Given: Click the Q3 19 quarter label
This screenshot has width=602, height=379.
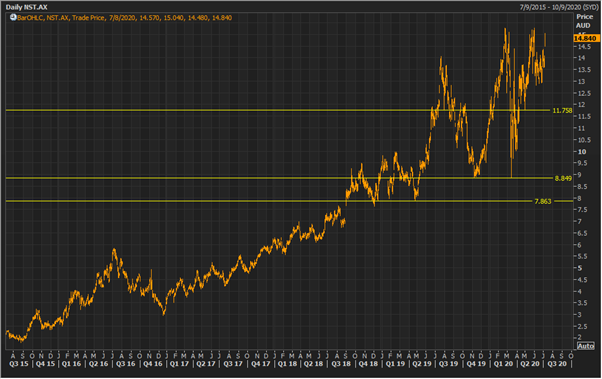Looking at the screenshot, I should [x=448, y=364].
